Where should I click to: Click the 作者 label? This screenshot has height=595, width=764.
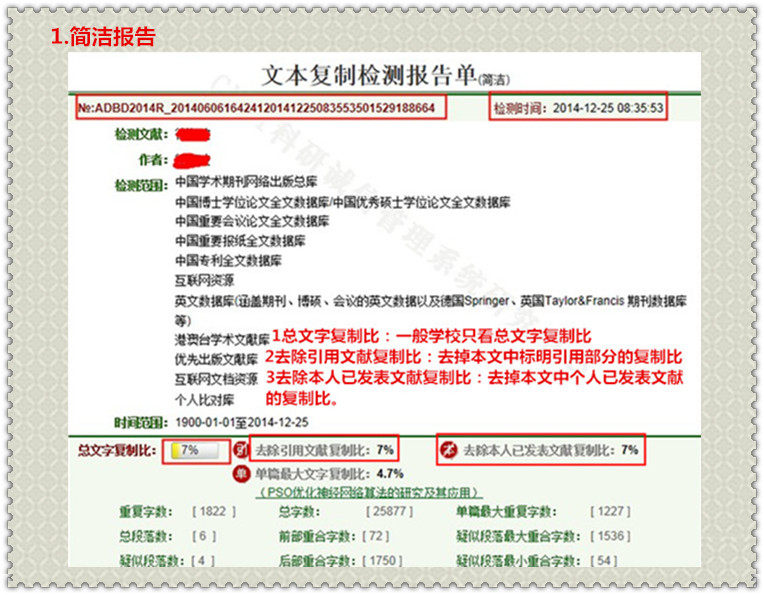point(153,159)
